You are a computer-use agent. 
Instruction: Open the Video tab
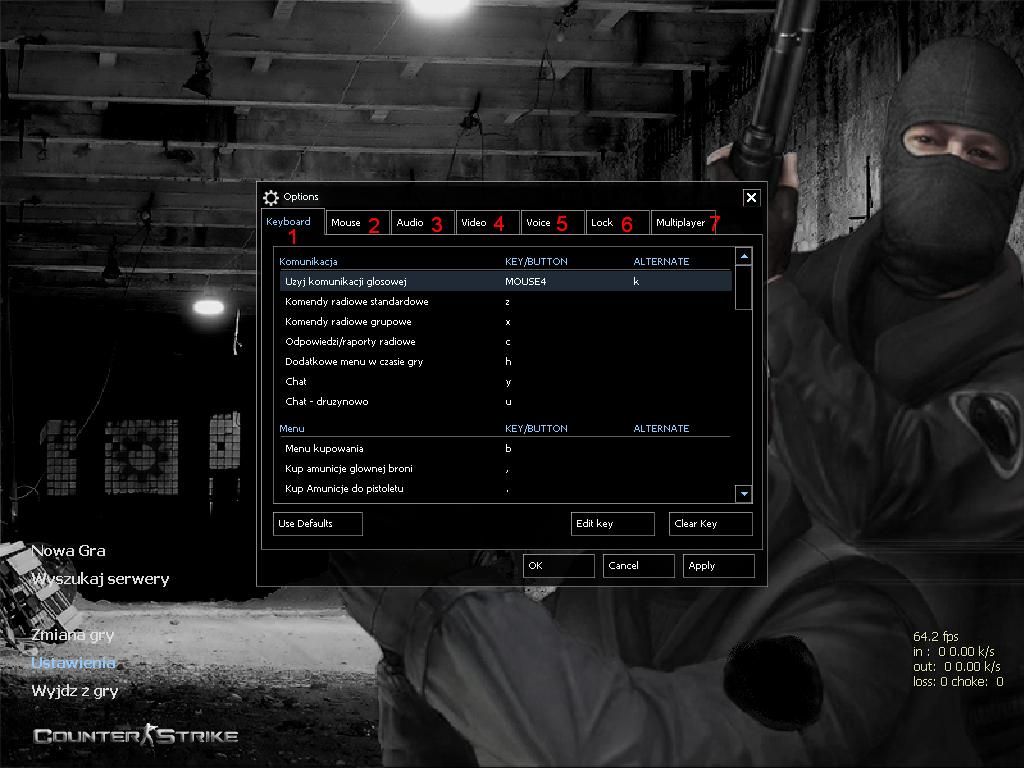click(x=487, y=223)
